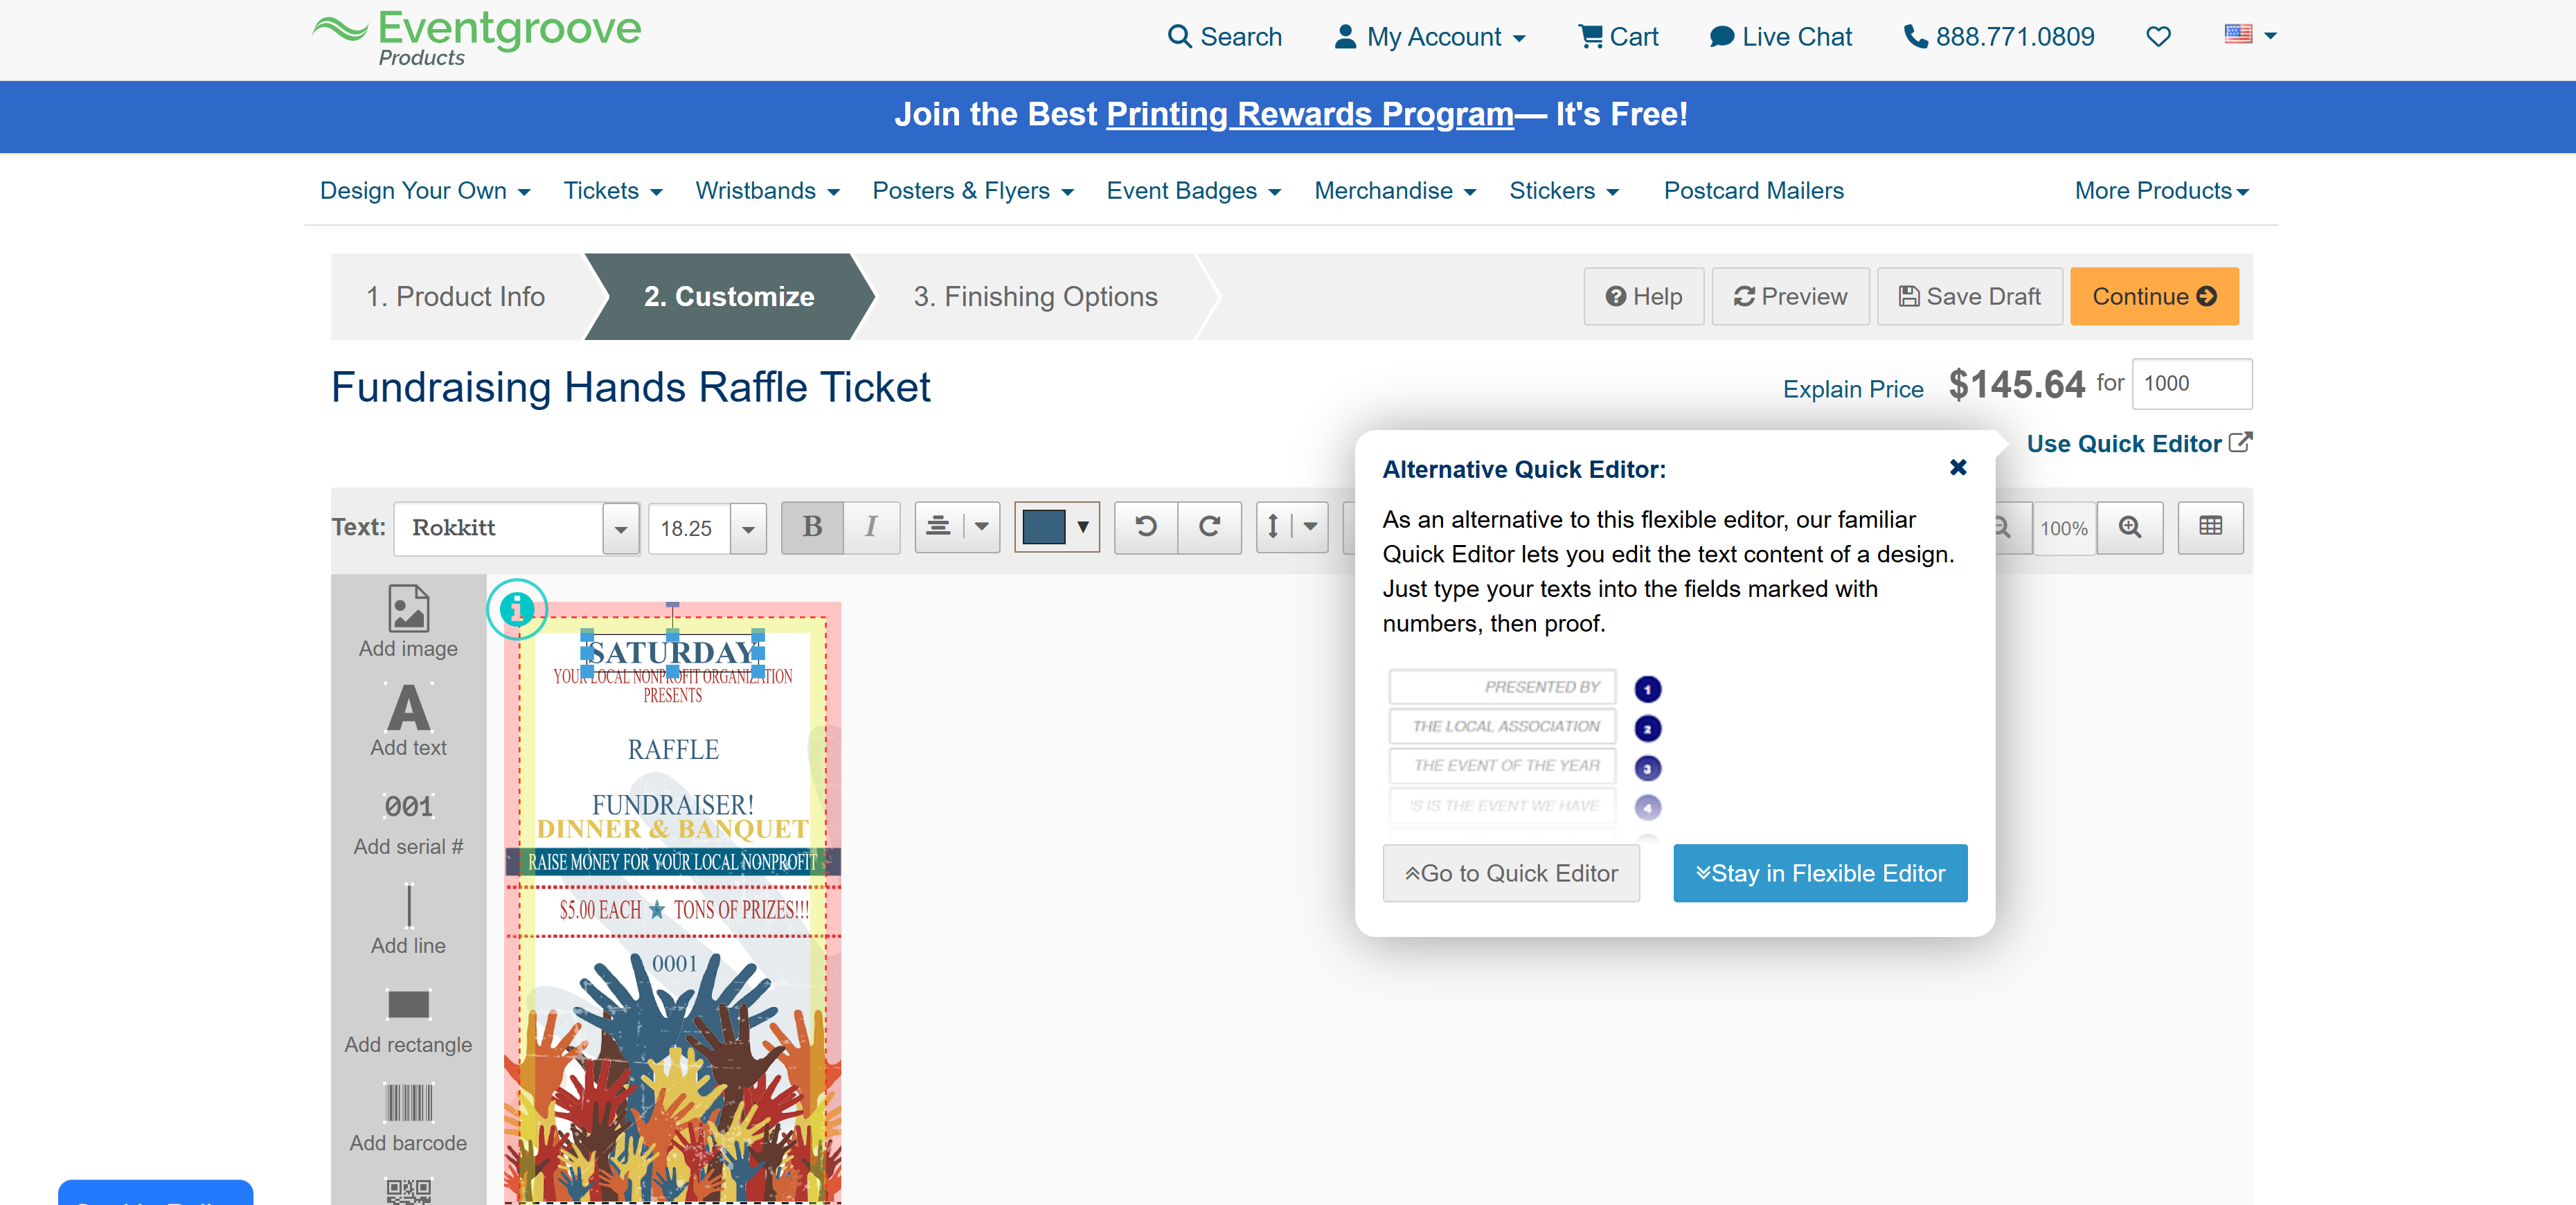Select the Add text tool
This screenshot has height=1205, width=2576.
tap(408, 708)
